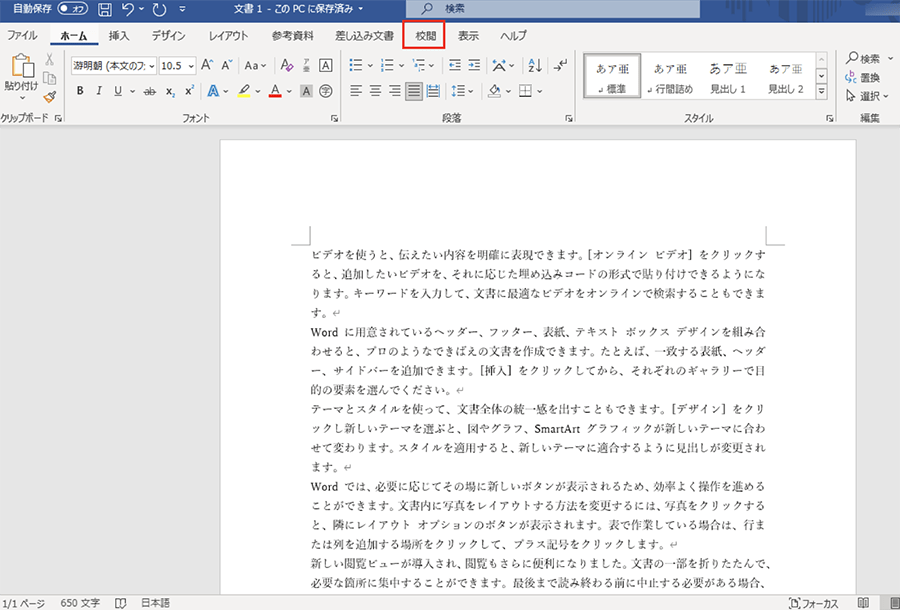
Task: Open the Customize Quick Access Toolbar dropdown
Action: 183,9
